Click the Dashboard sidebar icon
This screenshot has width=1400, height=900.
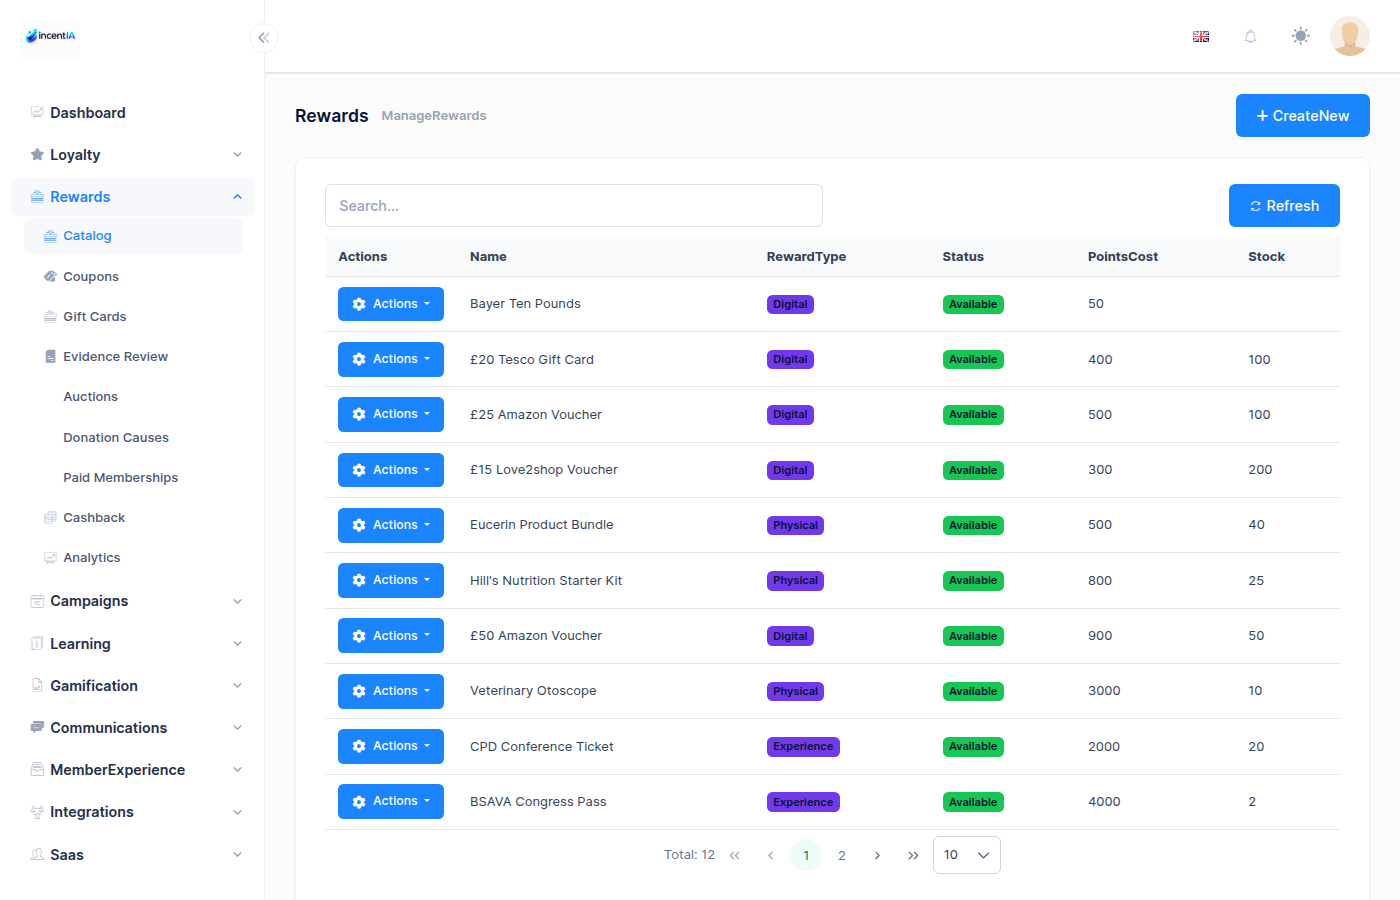[x=37, y=113]
